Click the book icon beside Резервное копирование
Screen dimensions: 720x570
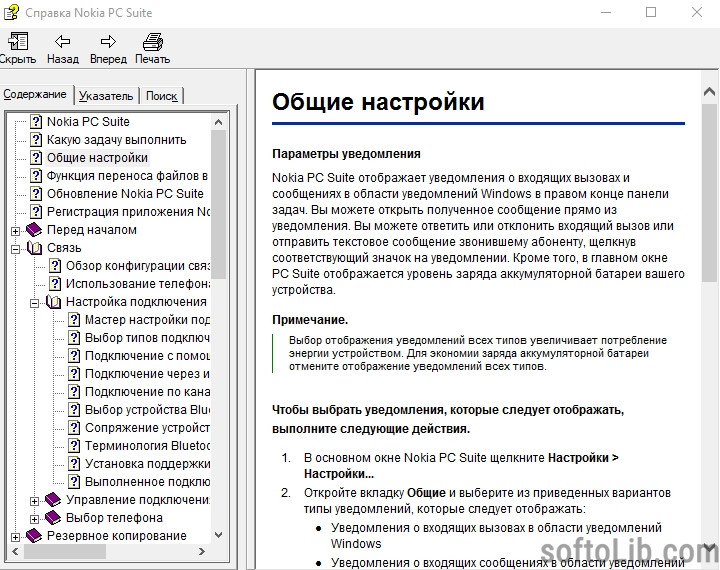coord(34,536)
